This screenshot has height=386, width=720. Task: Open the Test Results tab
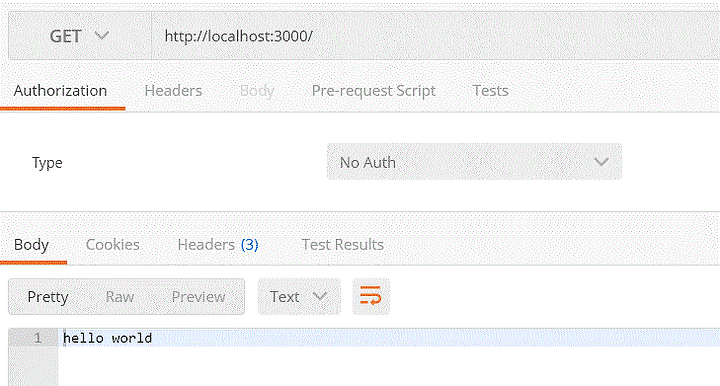[x=343, y=244]
